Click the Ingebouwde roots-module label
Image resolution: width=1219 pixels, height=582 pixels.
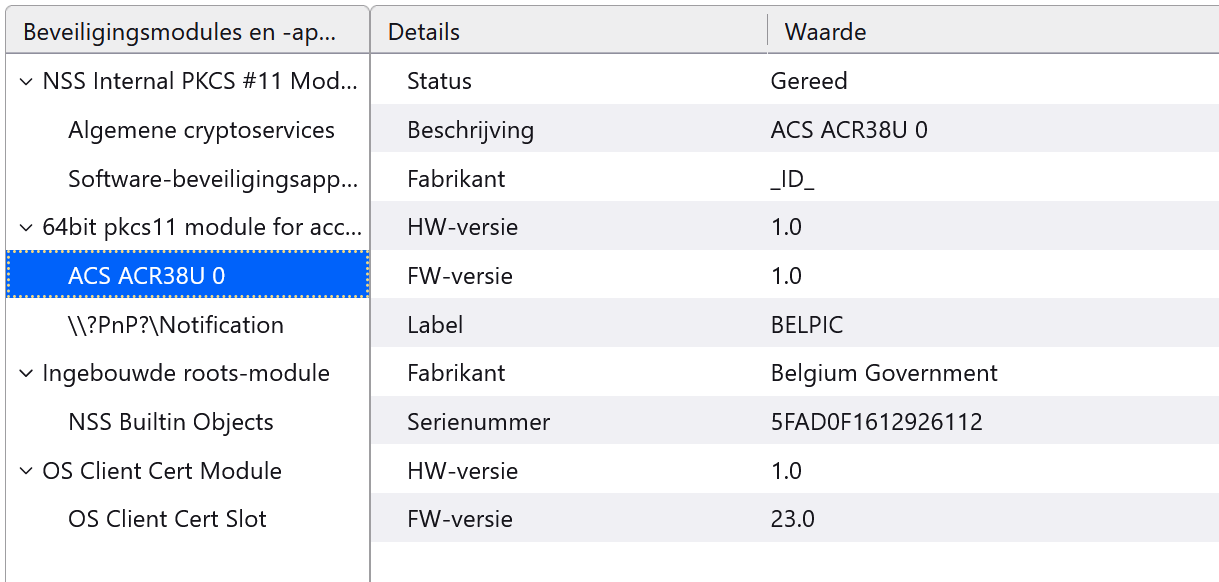click(185, 374)
